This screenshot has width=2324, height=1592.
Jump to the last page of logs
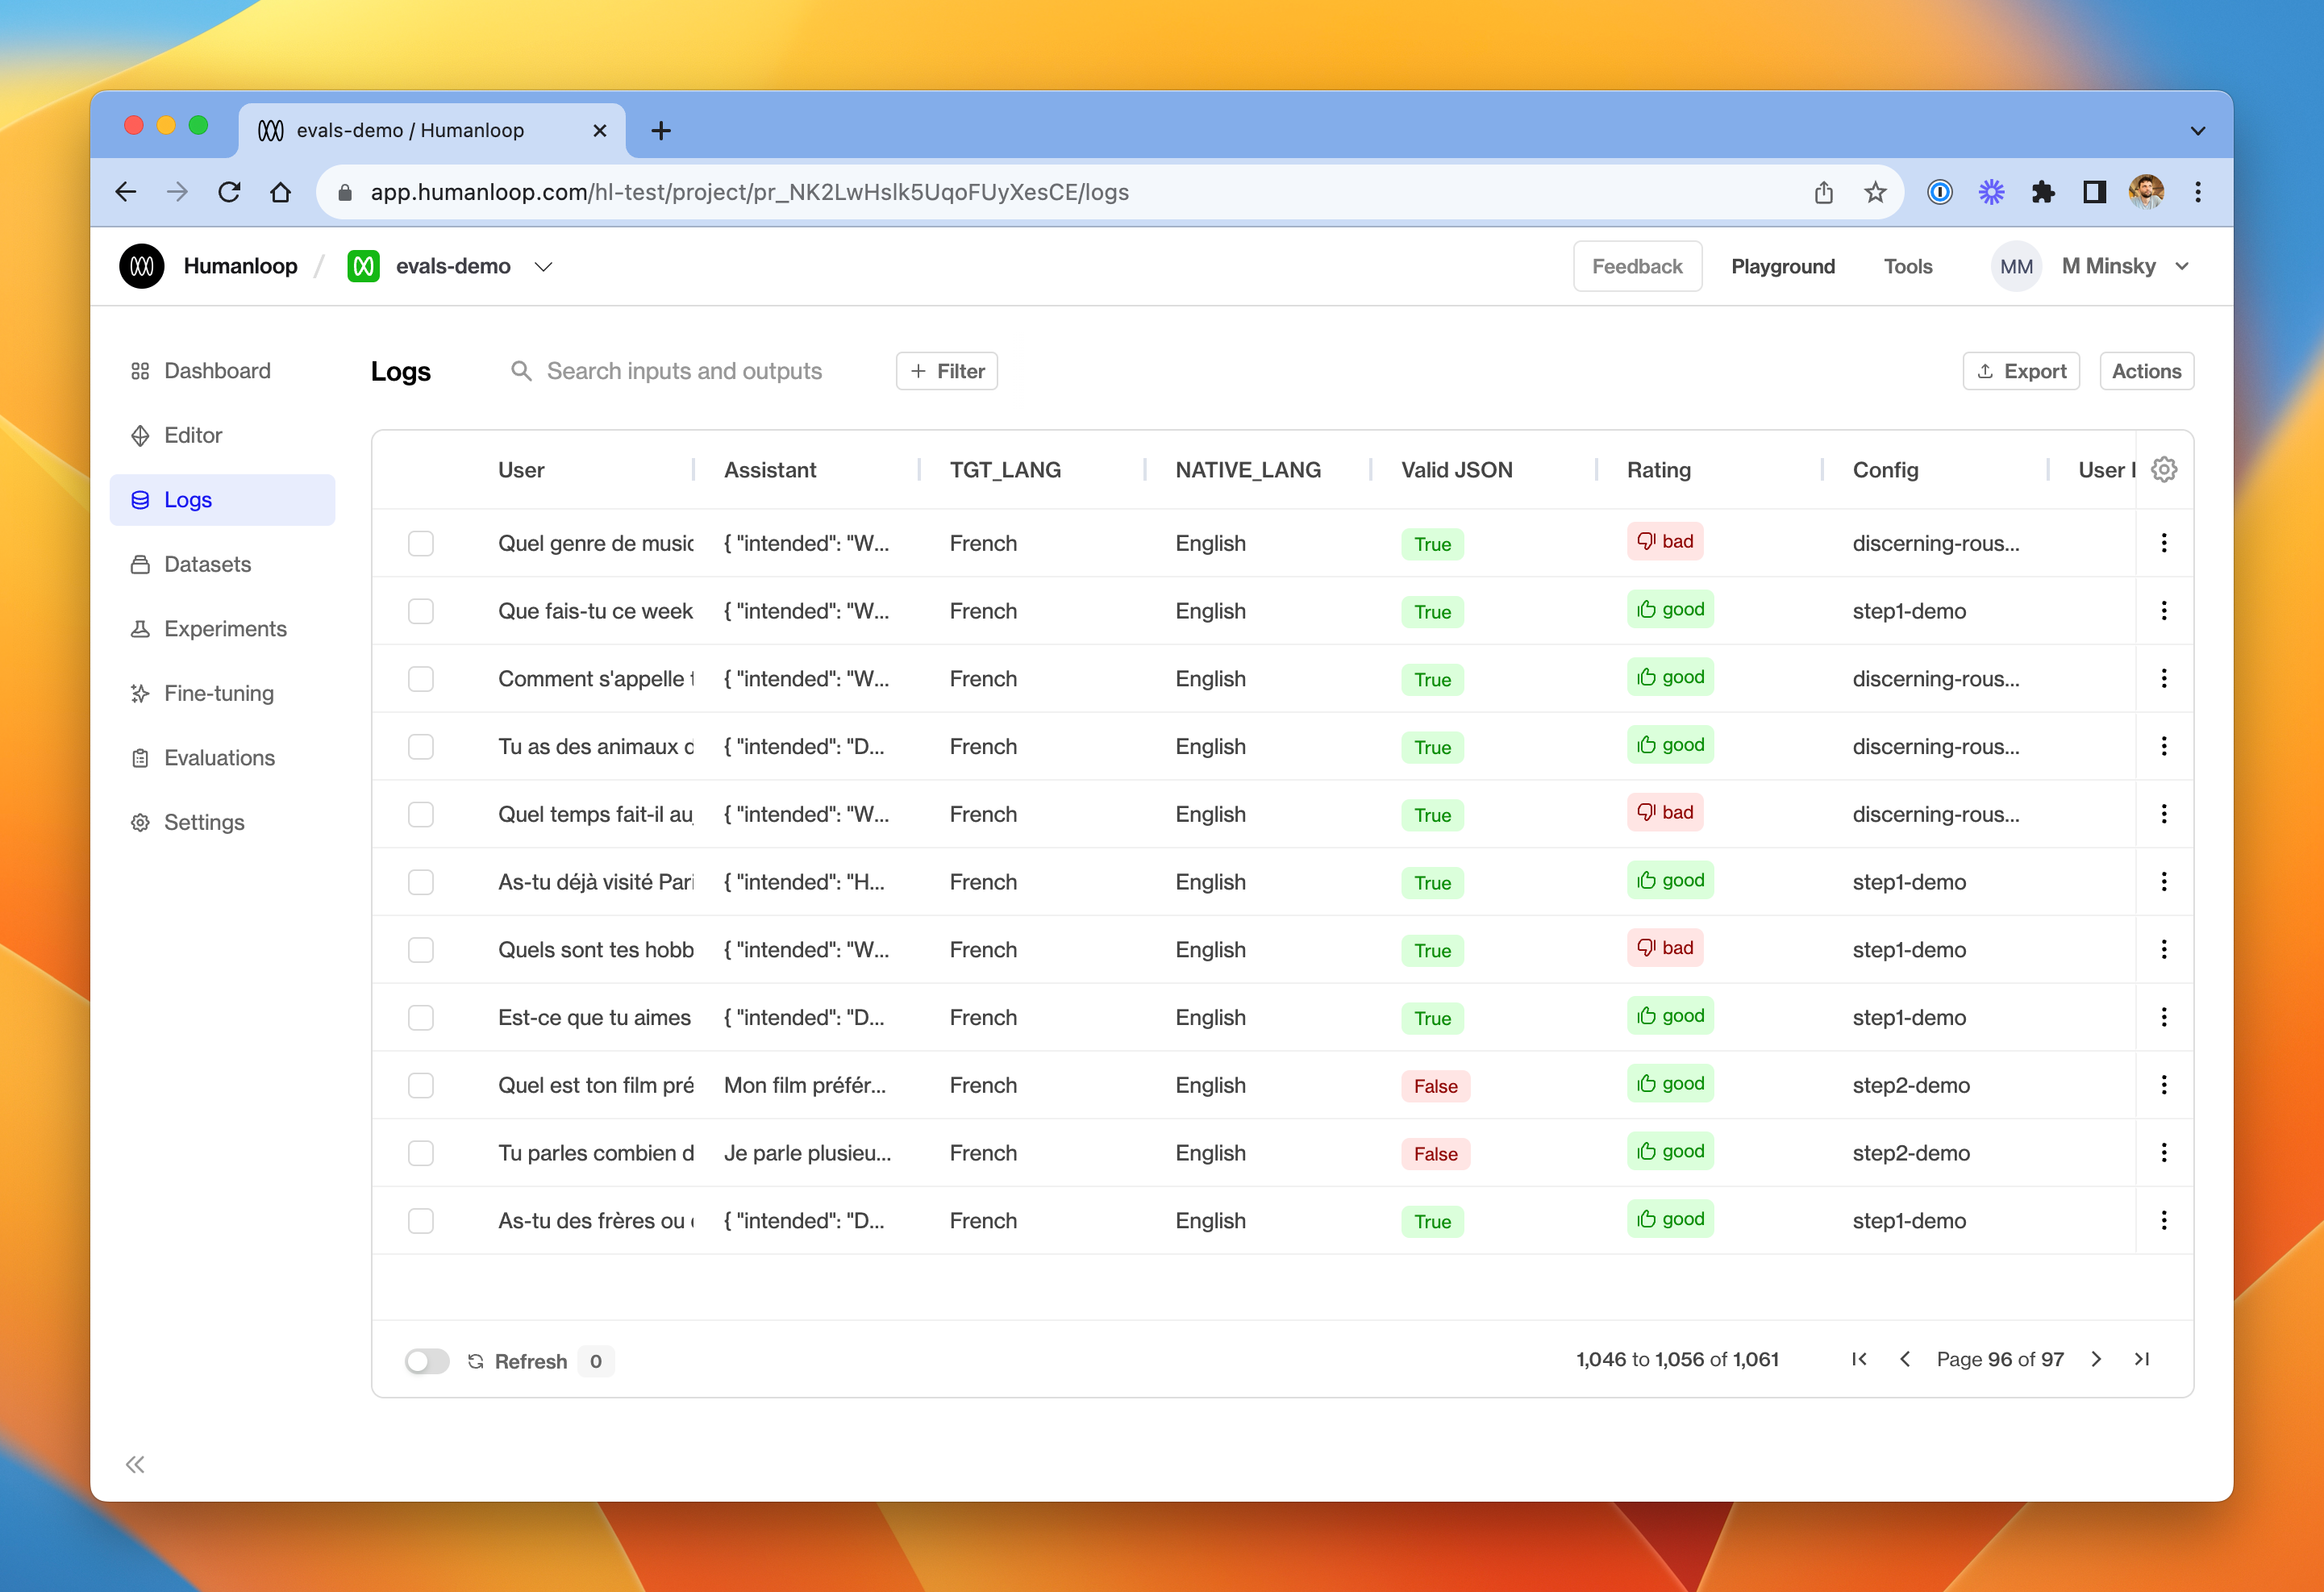(x=2143, y=1359)
